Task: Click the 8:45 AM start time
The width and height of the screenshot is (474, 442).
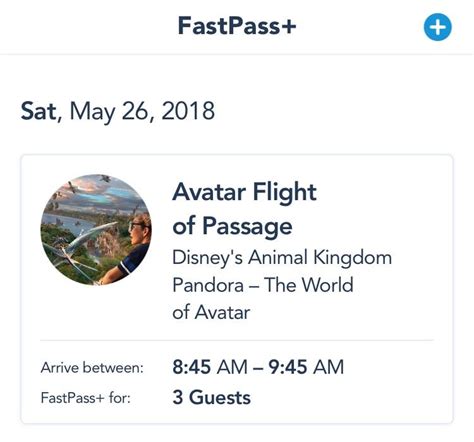Action: click(210, 367)
